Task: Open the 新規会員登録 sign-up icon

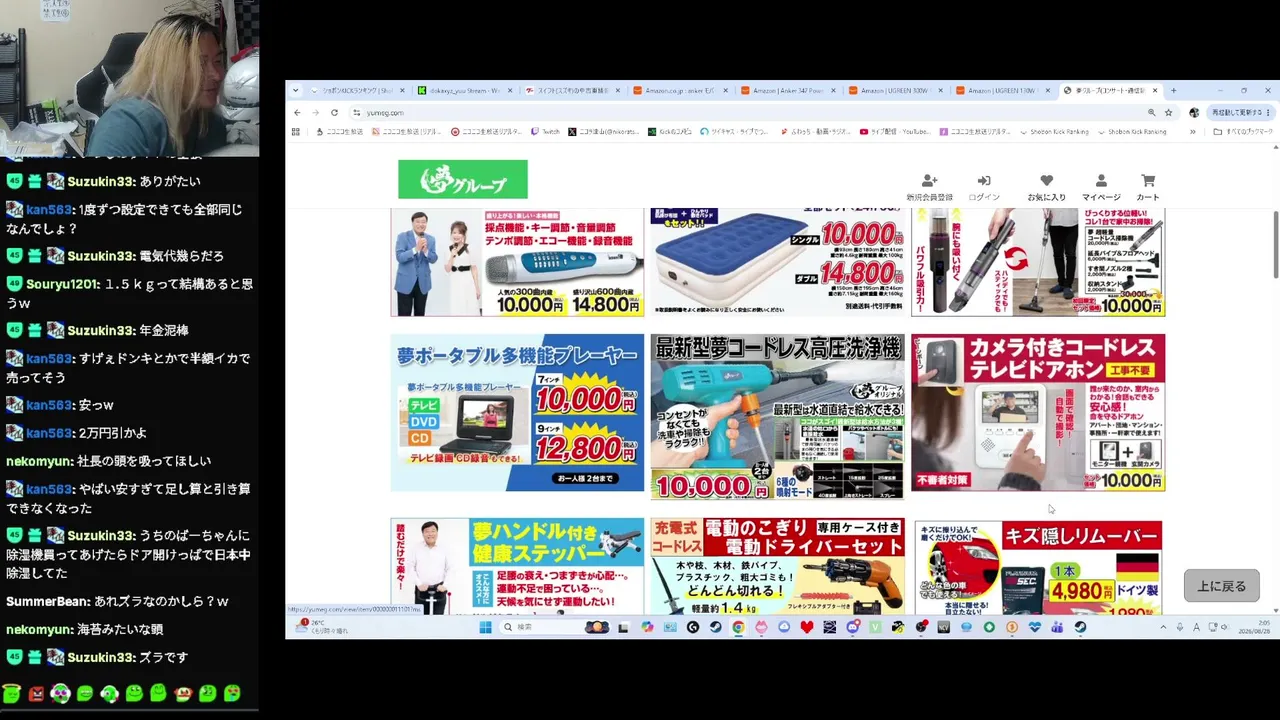Action: tap(929, 186)
